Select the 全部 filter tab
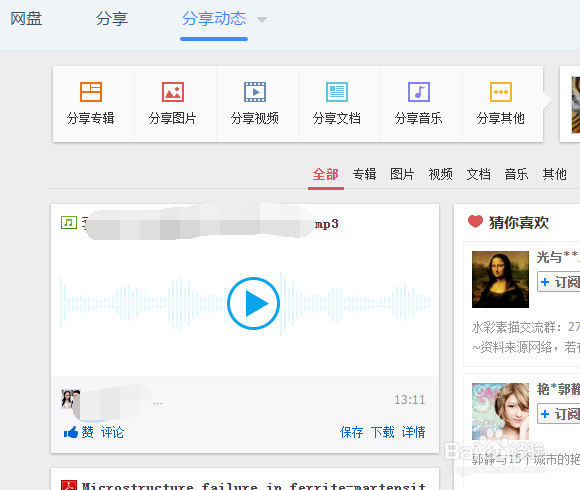The width and height of the screenshot is (580, 490). pyautogui.click(x=326, y=174)
